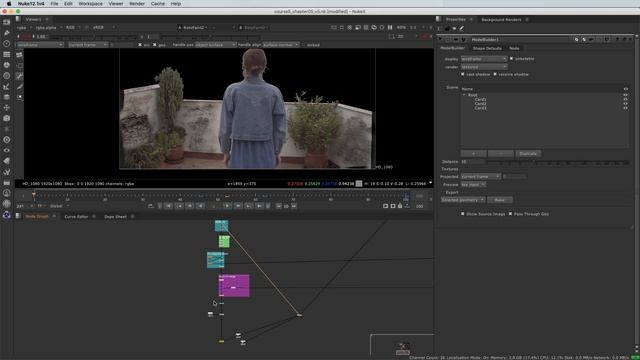This screenshot has height=360, width=640.
Task: Open the viewer rgba channel dropdown
Action: coord(24,27)
